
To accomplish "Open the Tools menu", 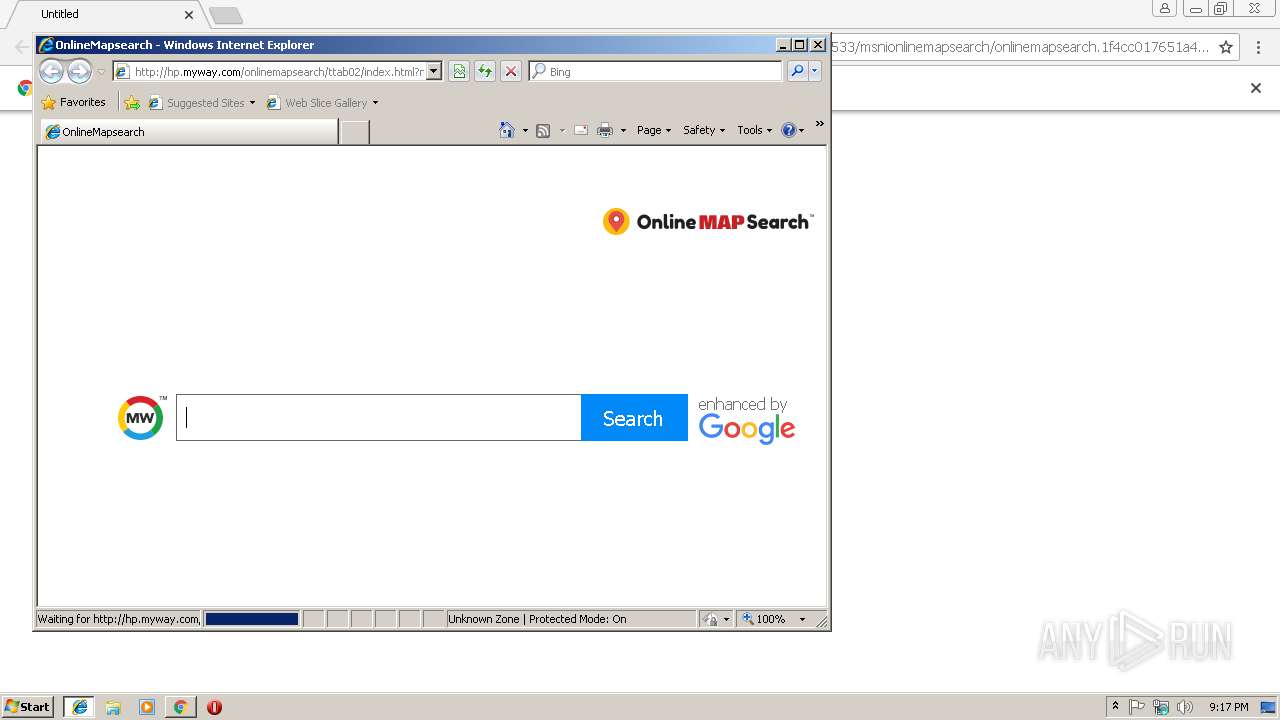I will (755, 130).
